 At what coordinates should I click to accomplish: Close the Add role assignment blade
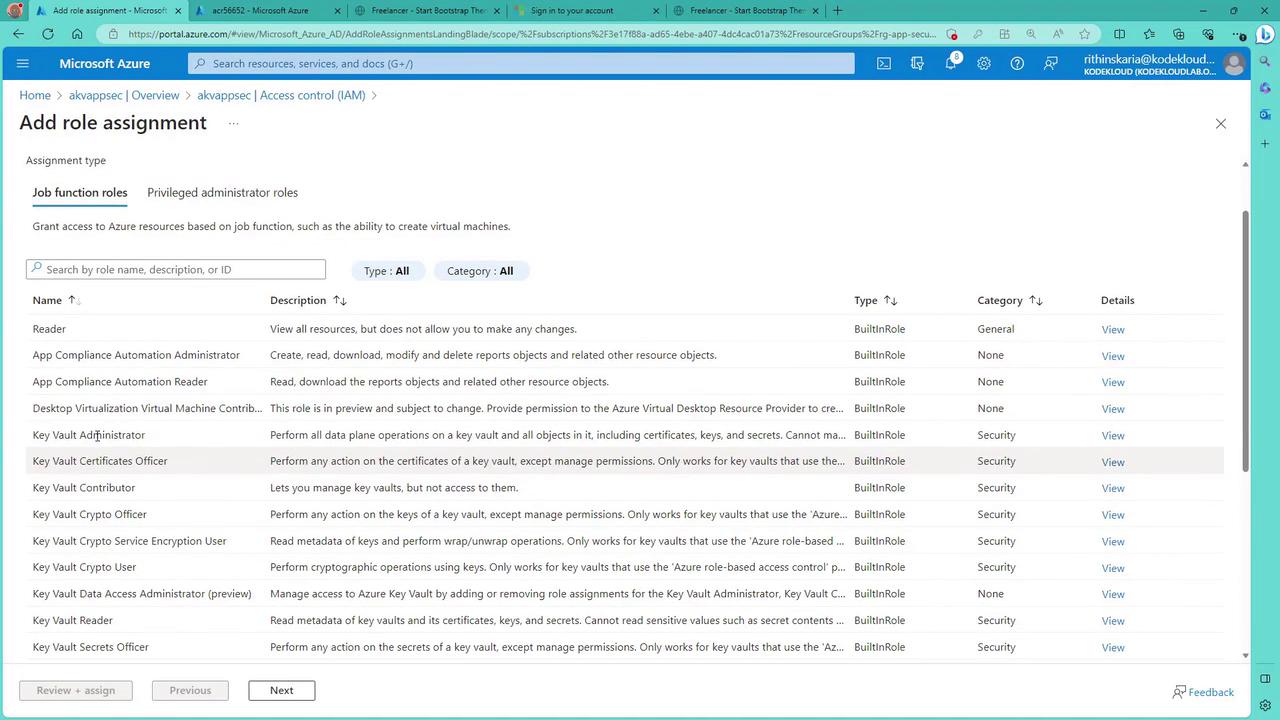tap(1220, 123)
